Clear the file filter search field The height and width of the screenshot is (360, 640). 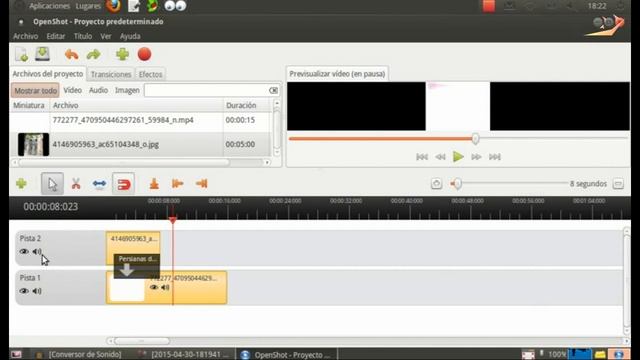[x=273, y=90]
